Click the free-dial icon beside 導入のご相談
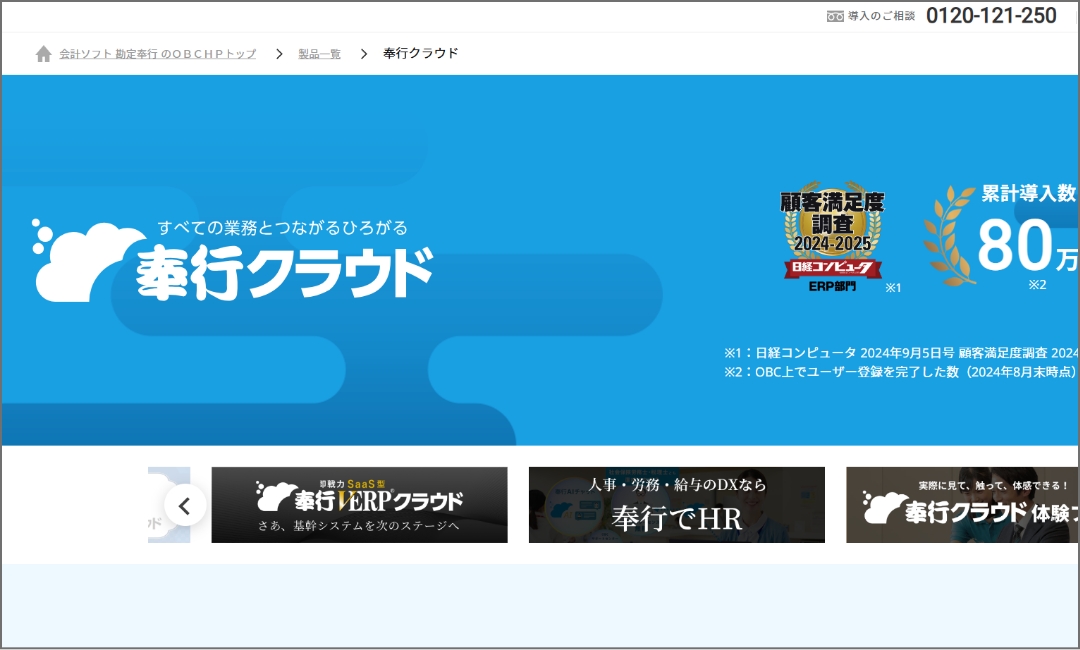 [x=835, y=16]
